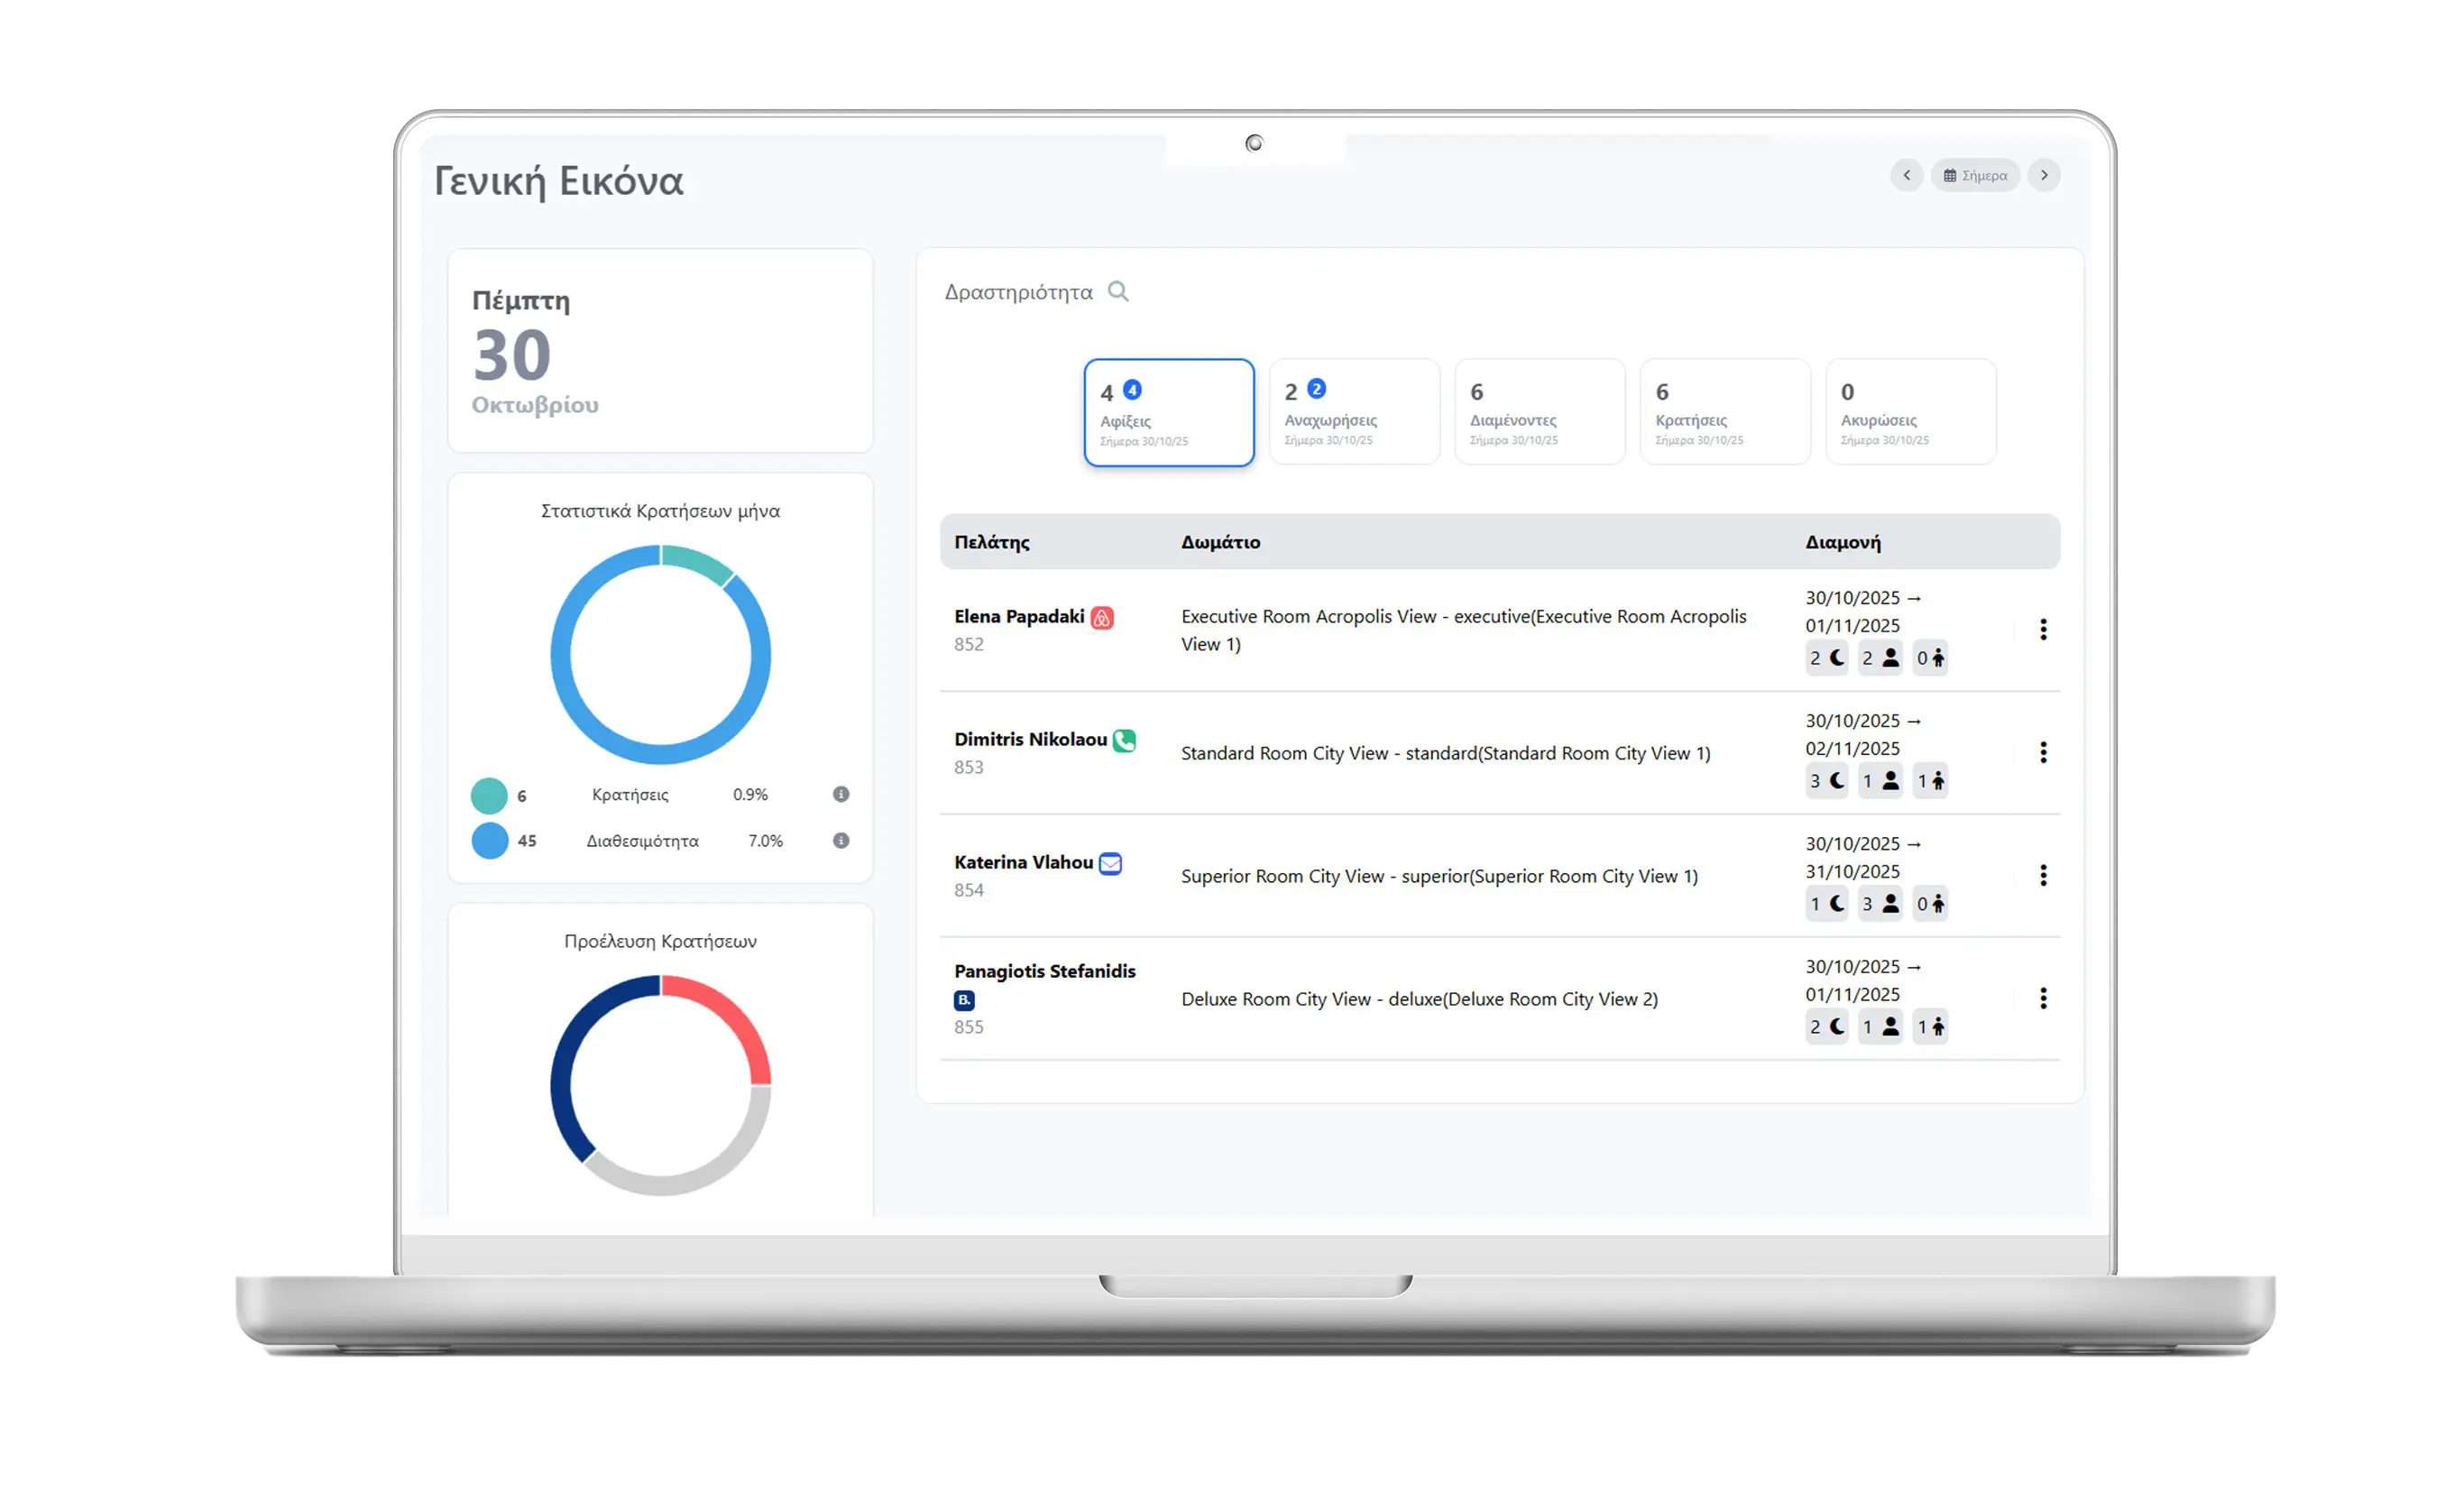Click the info icon beside Διαθεσιμότητα 7.0%
The width and height of the screenshot is (2464, 1500).
(x=840, y=841)
